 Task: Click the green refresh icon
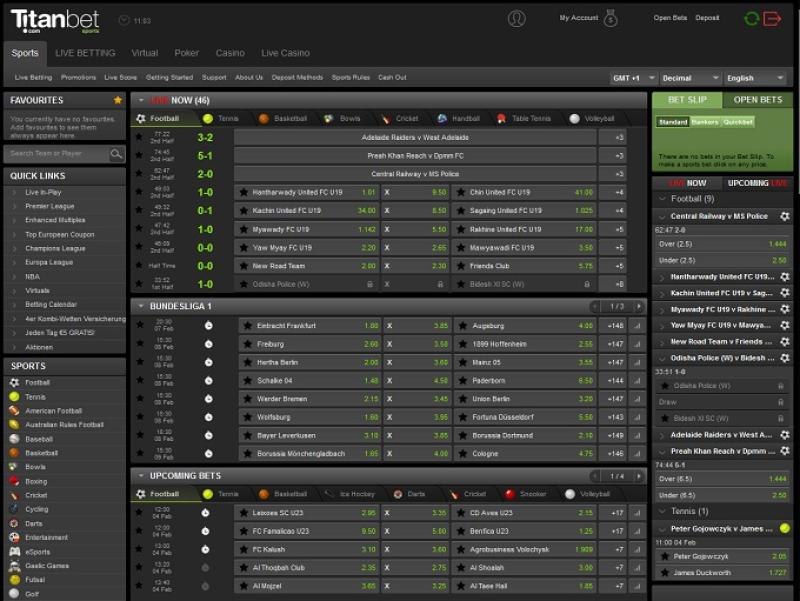pyautogui.click(x=752, y=19)
